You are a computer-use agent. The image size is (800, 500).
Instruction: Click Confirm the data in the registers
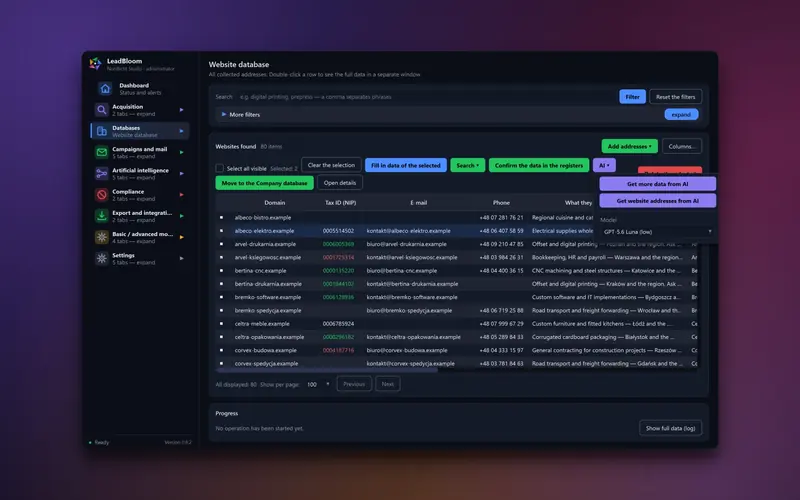pos(539,165)
